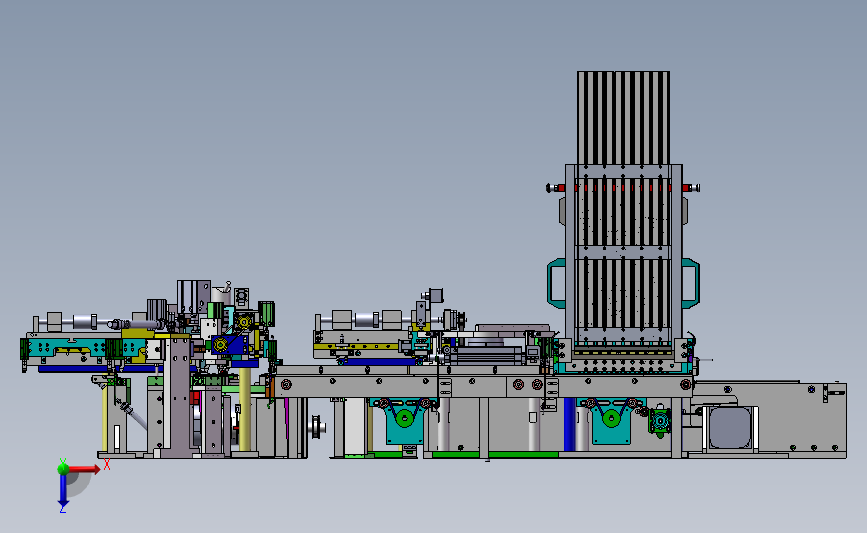Screen dimensions: 867x533
Task: Click the green Y axis ball of the triad
Action: [x=63, y=468]
